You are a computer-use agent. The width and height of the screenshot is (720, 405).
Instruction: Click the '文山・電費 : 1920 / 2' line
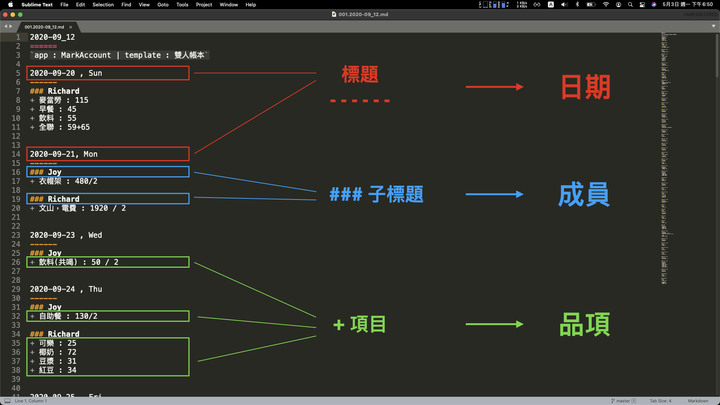coord(78,208)
